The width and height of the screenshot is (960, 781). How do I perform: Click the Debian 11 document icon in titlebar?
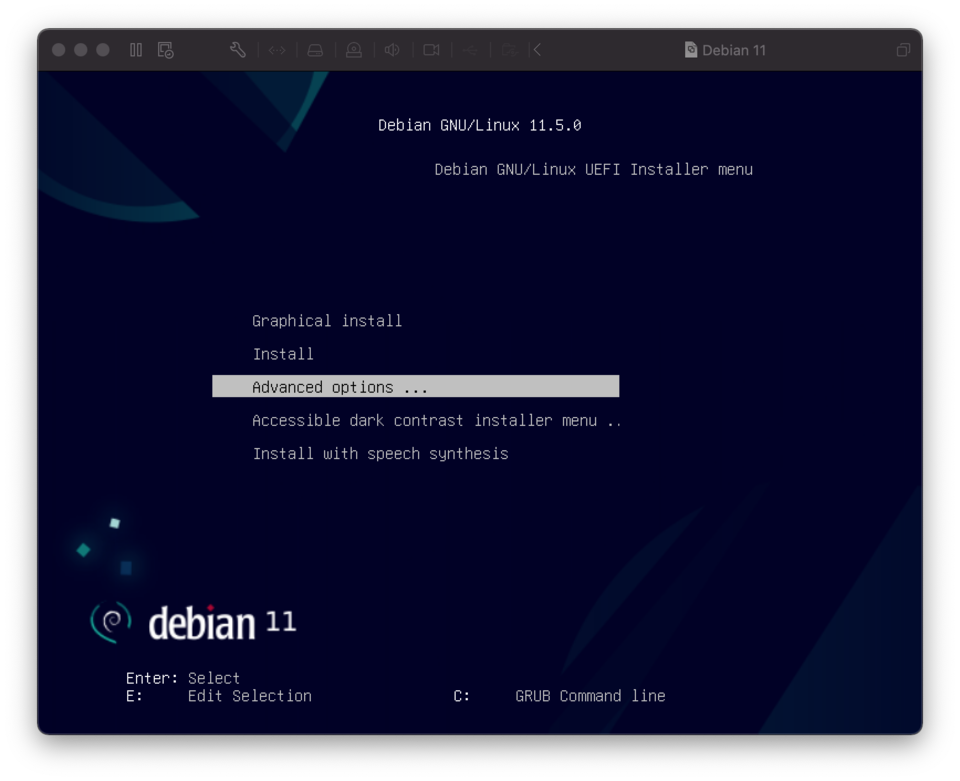pyautogui.click(x=689, y=48)
